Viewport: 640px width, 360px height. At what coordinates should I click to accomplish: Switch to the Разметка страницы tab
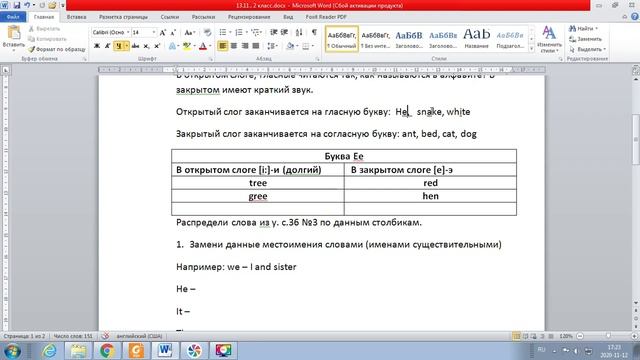(123, 17)
